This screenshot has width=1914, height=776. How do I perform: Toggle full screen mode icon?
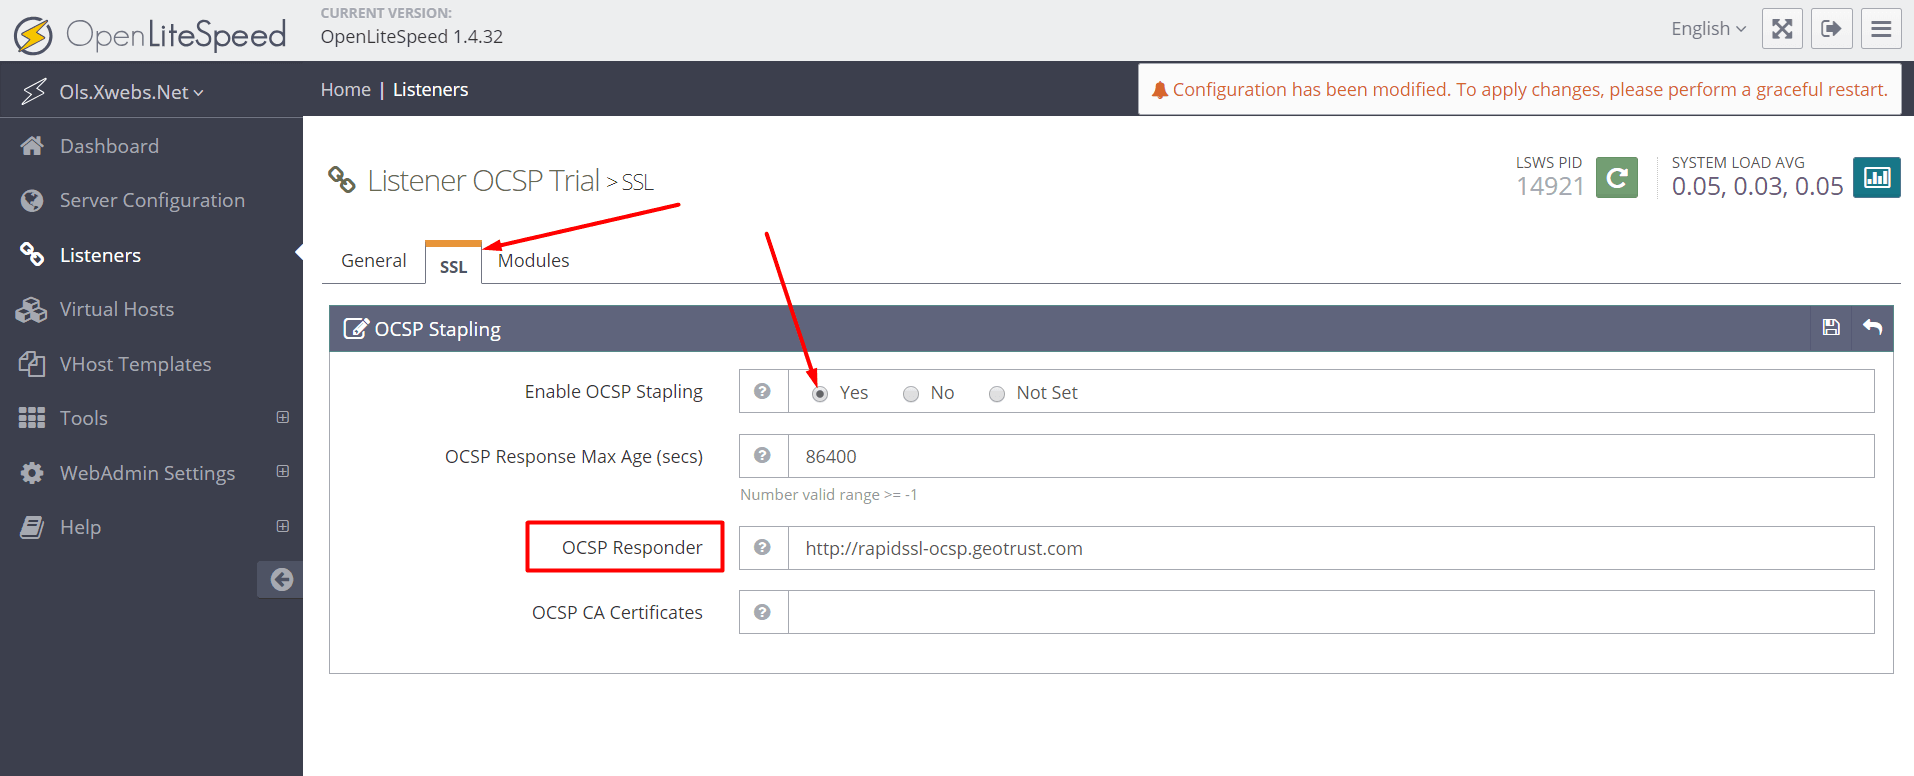click(x=1782, y=29)
